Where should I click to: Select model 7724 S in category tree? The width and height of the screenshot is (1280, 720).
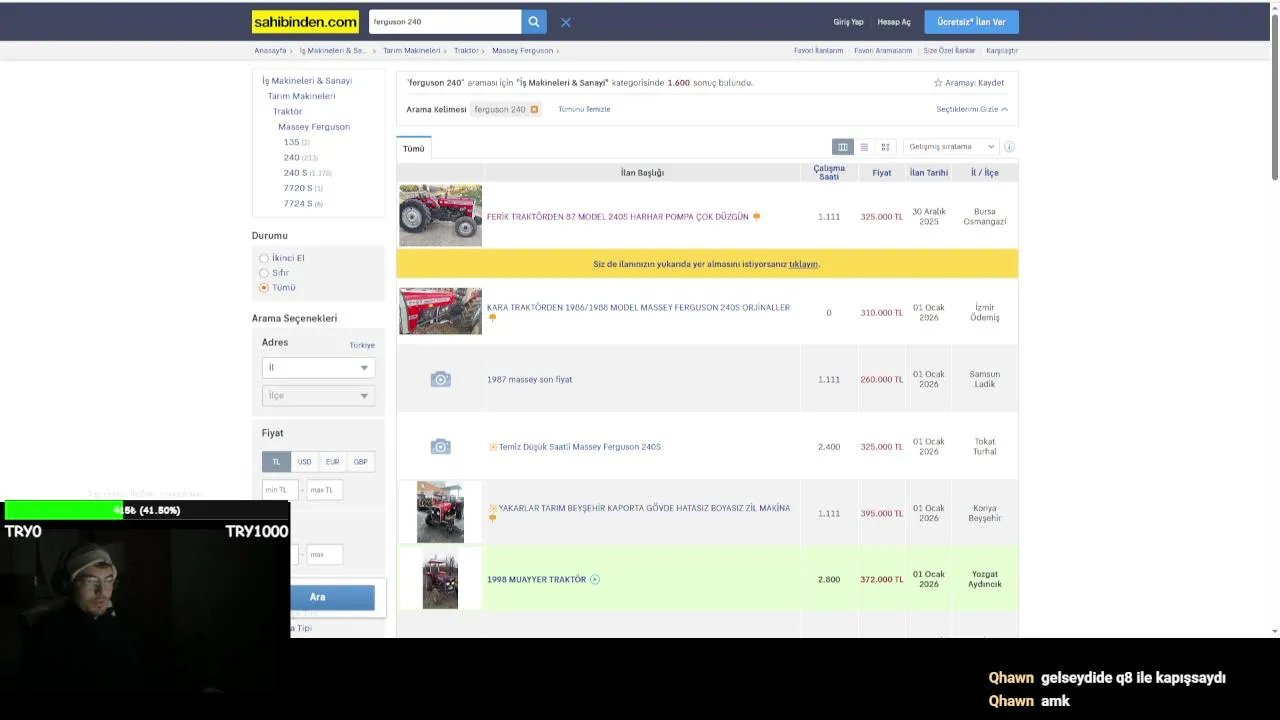tap(298, 203)
